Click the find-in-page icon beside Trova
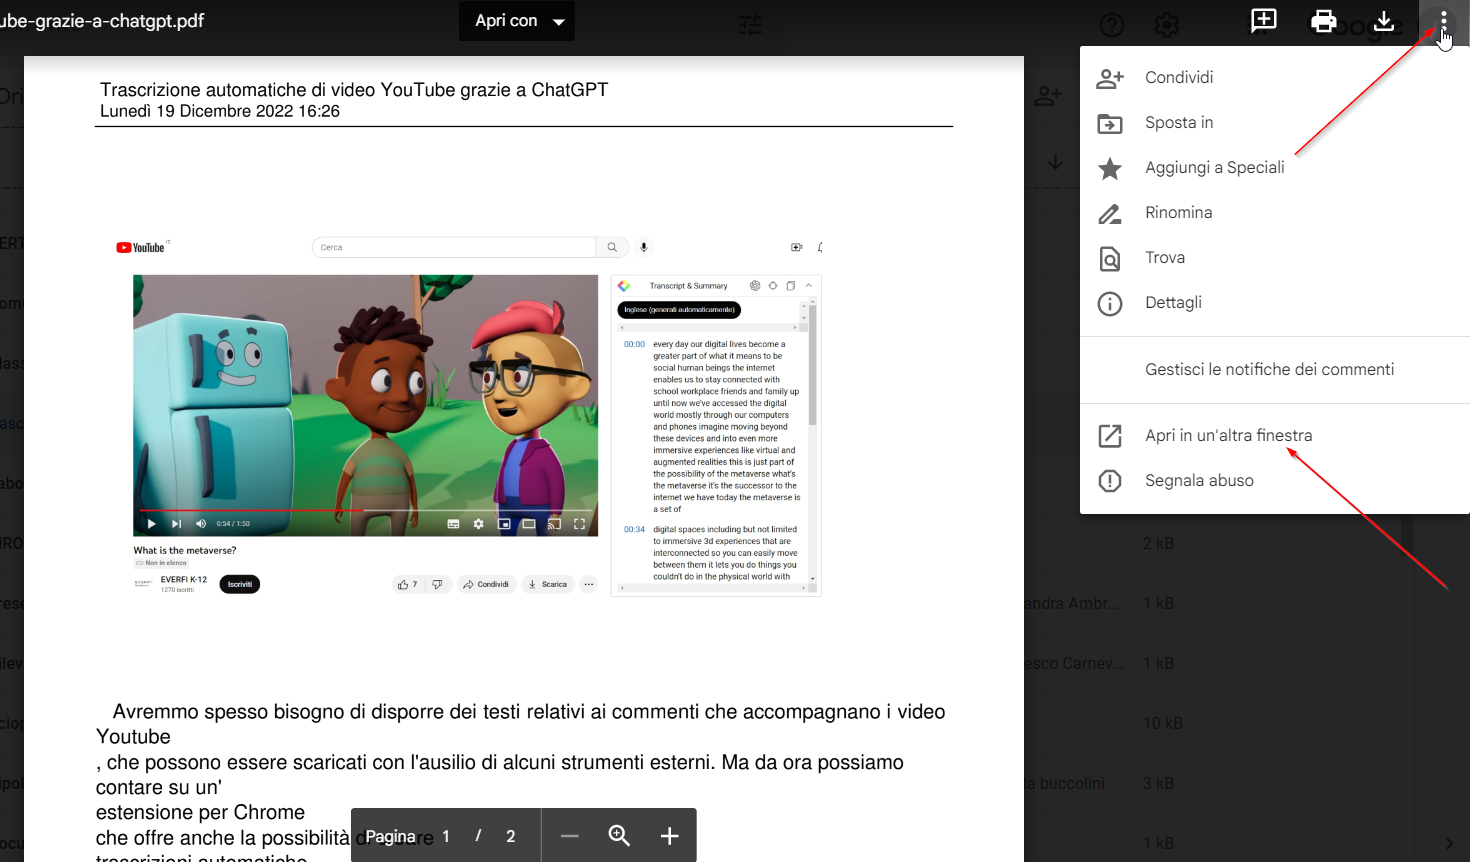This screenshot has height=862, width=1470. click(1110, 259)
